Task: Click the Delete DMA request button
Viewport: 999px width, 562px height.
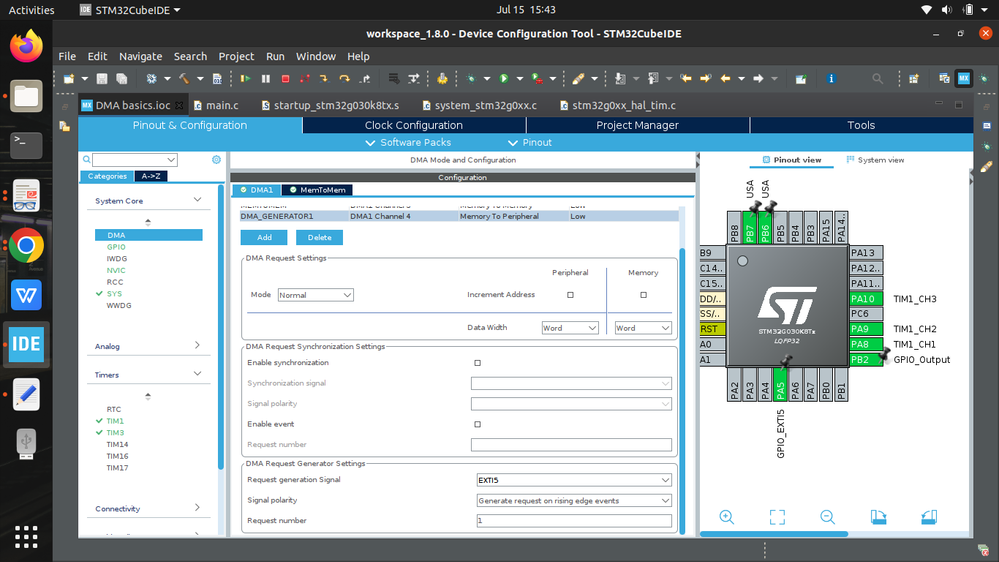Action: point(319,238)
